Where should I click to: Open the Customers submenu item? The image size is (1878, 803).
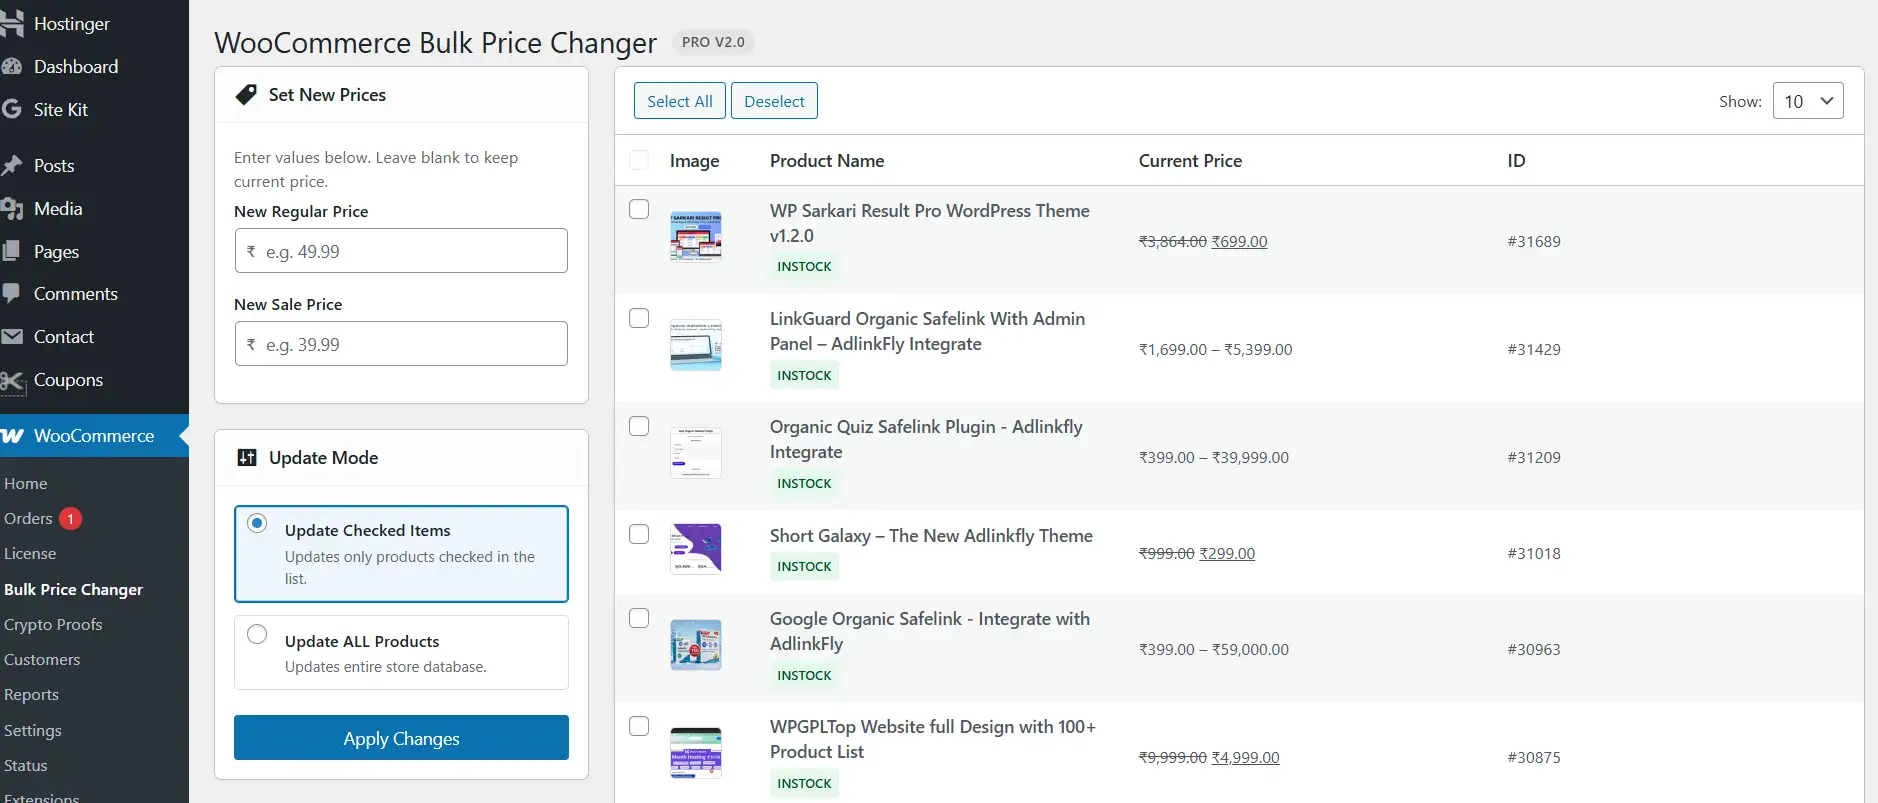pyautogui.click(x=42, y=660)
